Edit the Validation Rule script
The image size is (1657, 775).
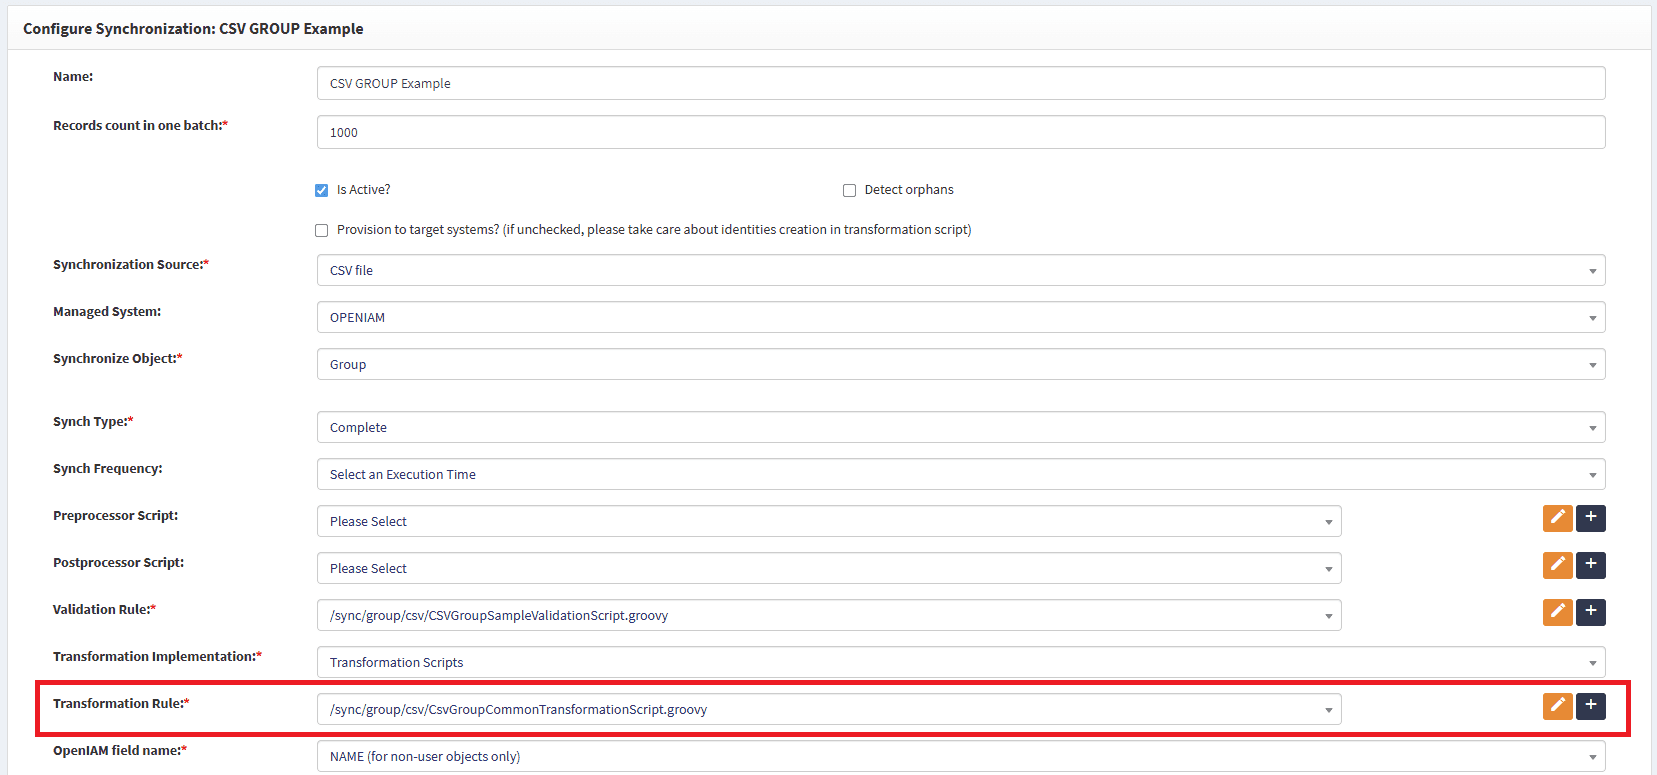1557,612
